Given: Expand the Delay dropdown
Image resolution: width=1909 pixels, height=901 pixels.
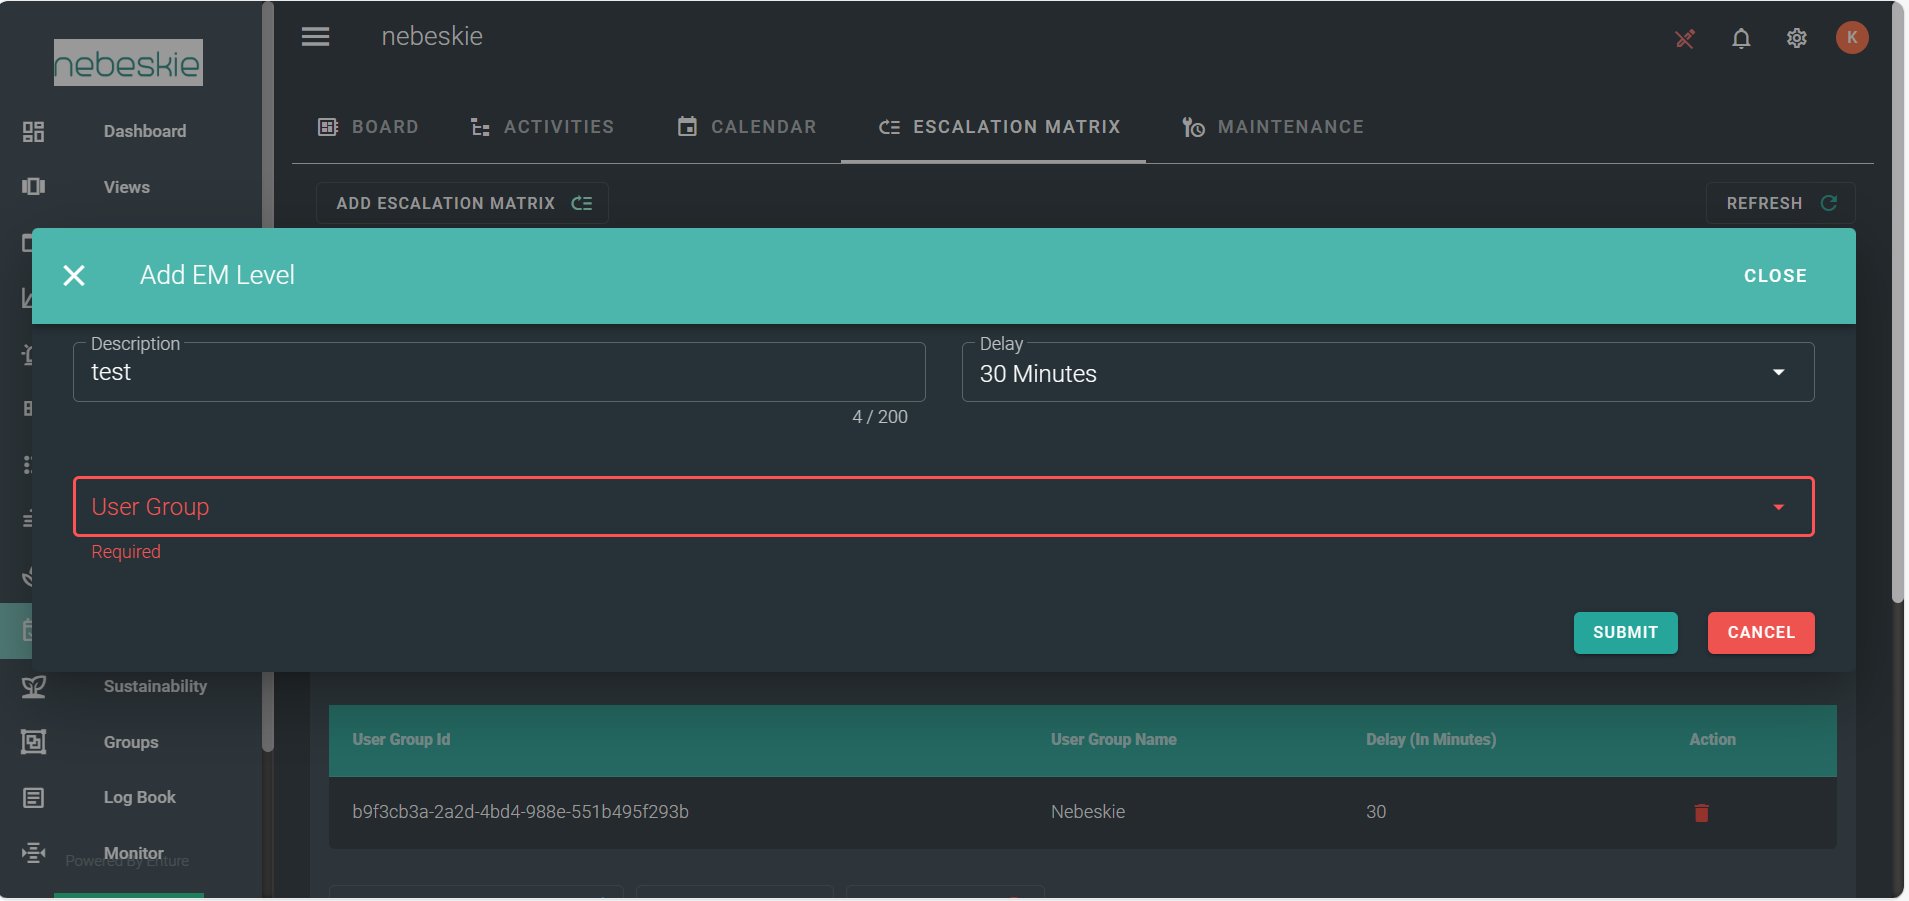Looking at the screenshot, I should [x=1387, y=373].
